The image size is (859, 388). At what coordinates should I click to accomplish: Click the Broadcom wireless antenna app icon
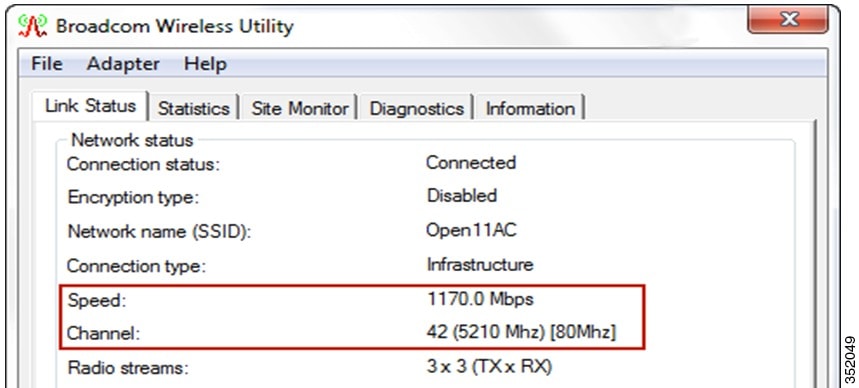point(32,26)
